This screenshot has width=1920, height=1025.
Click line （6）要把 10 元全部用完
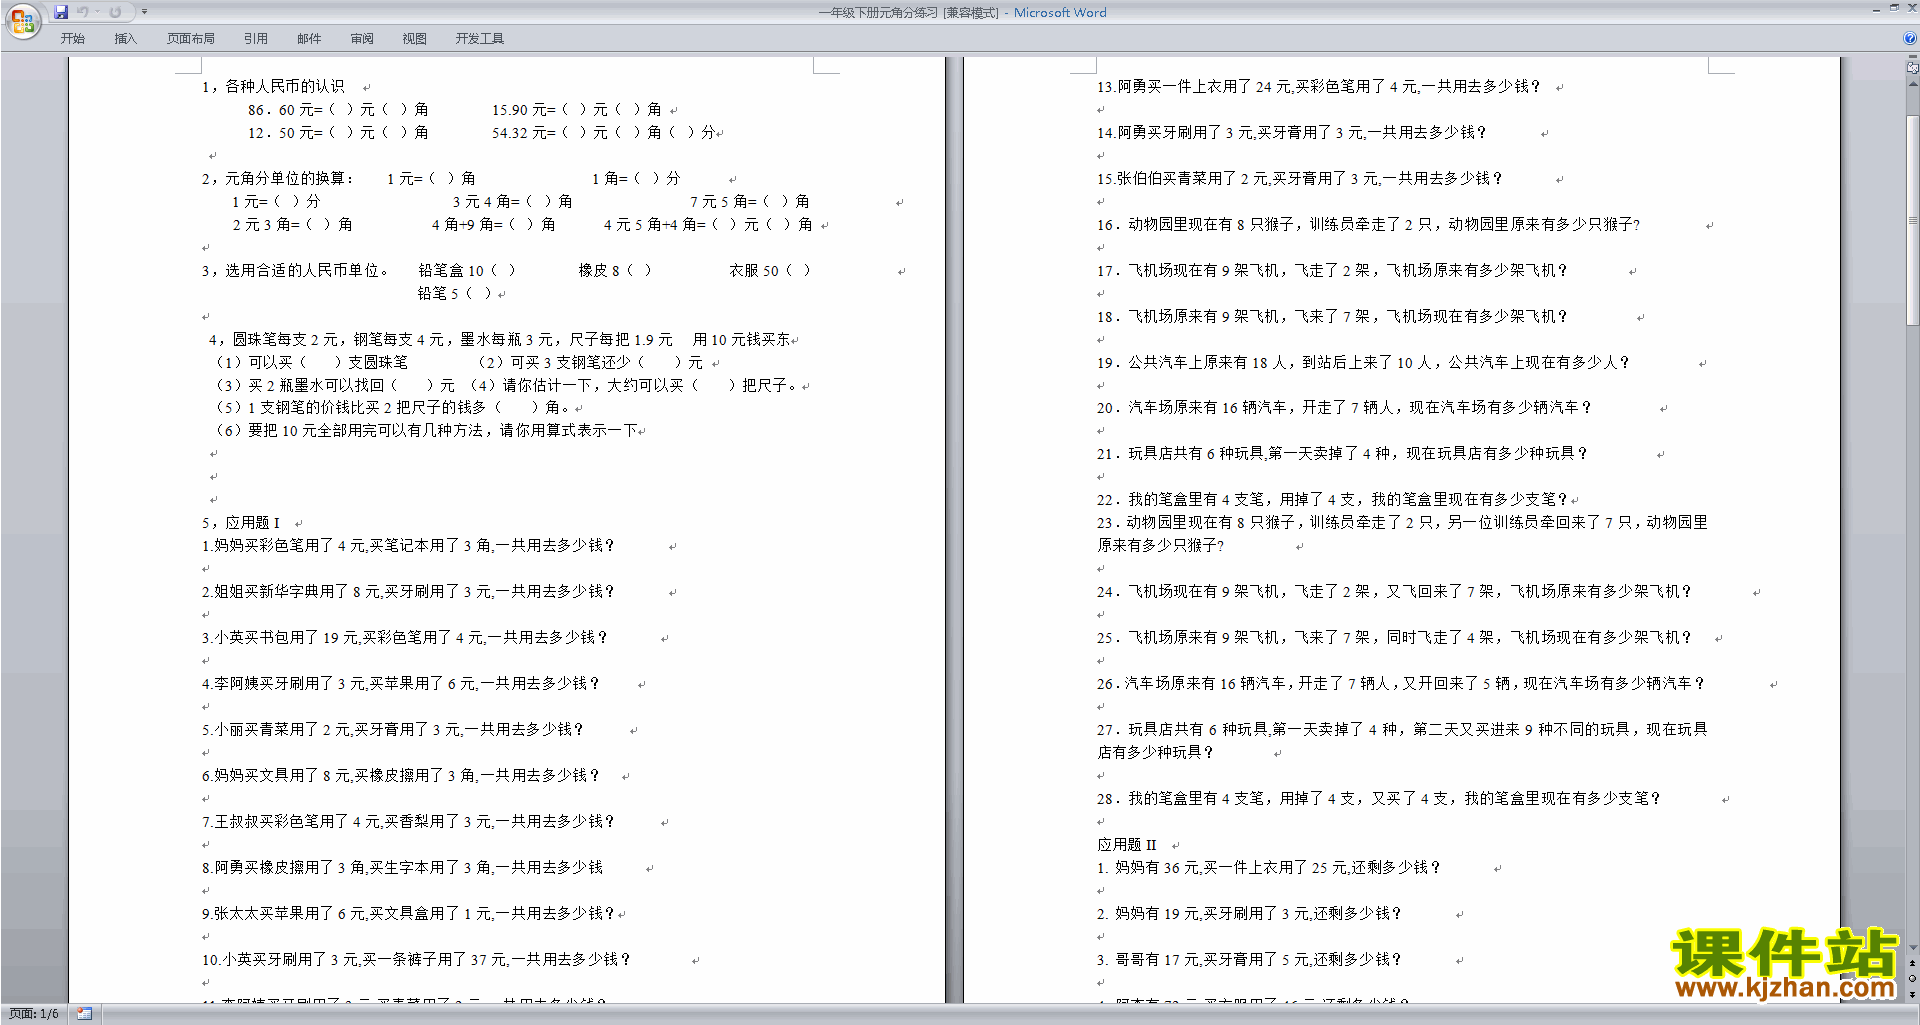pos(427,431)
